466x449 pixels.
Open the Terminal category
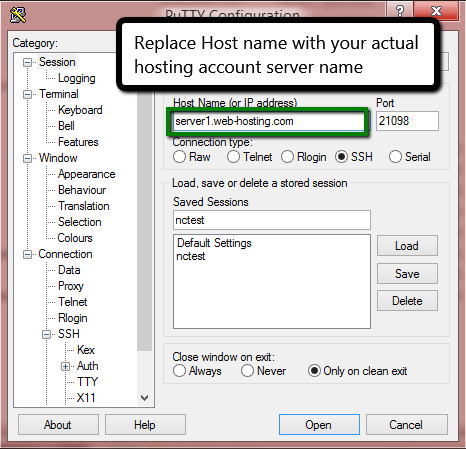[x=59, y=94]
